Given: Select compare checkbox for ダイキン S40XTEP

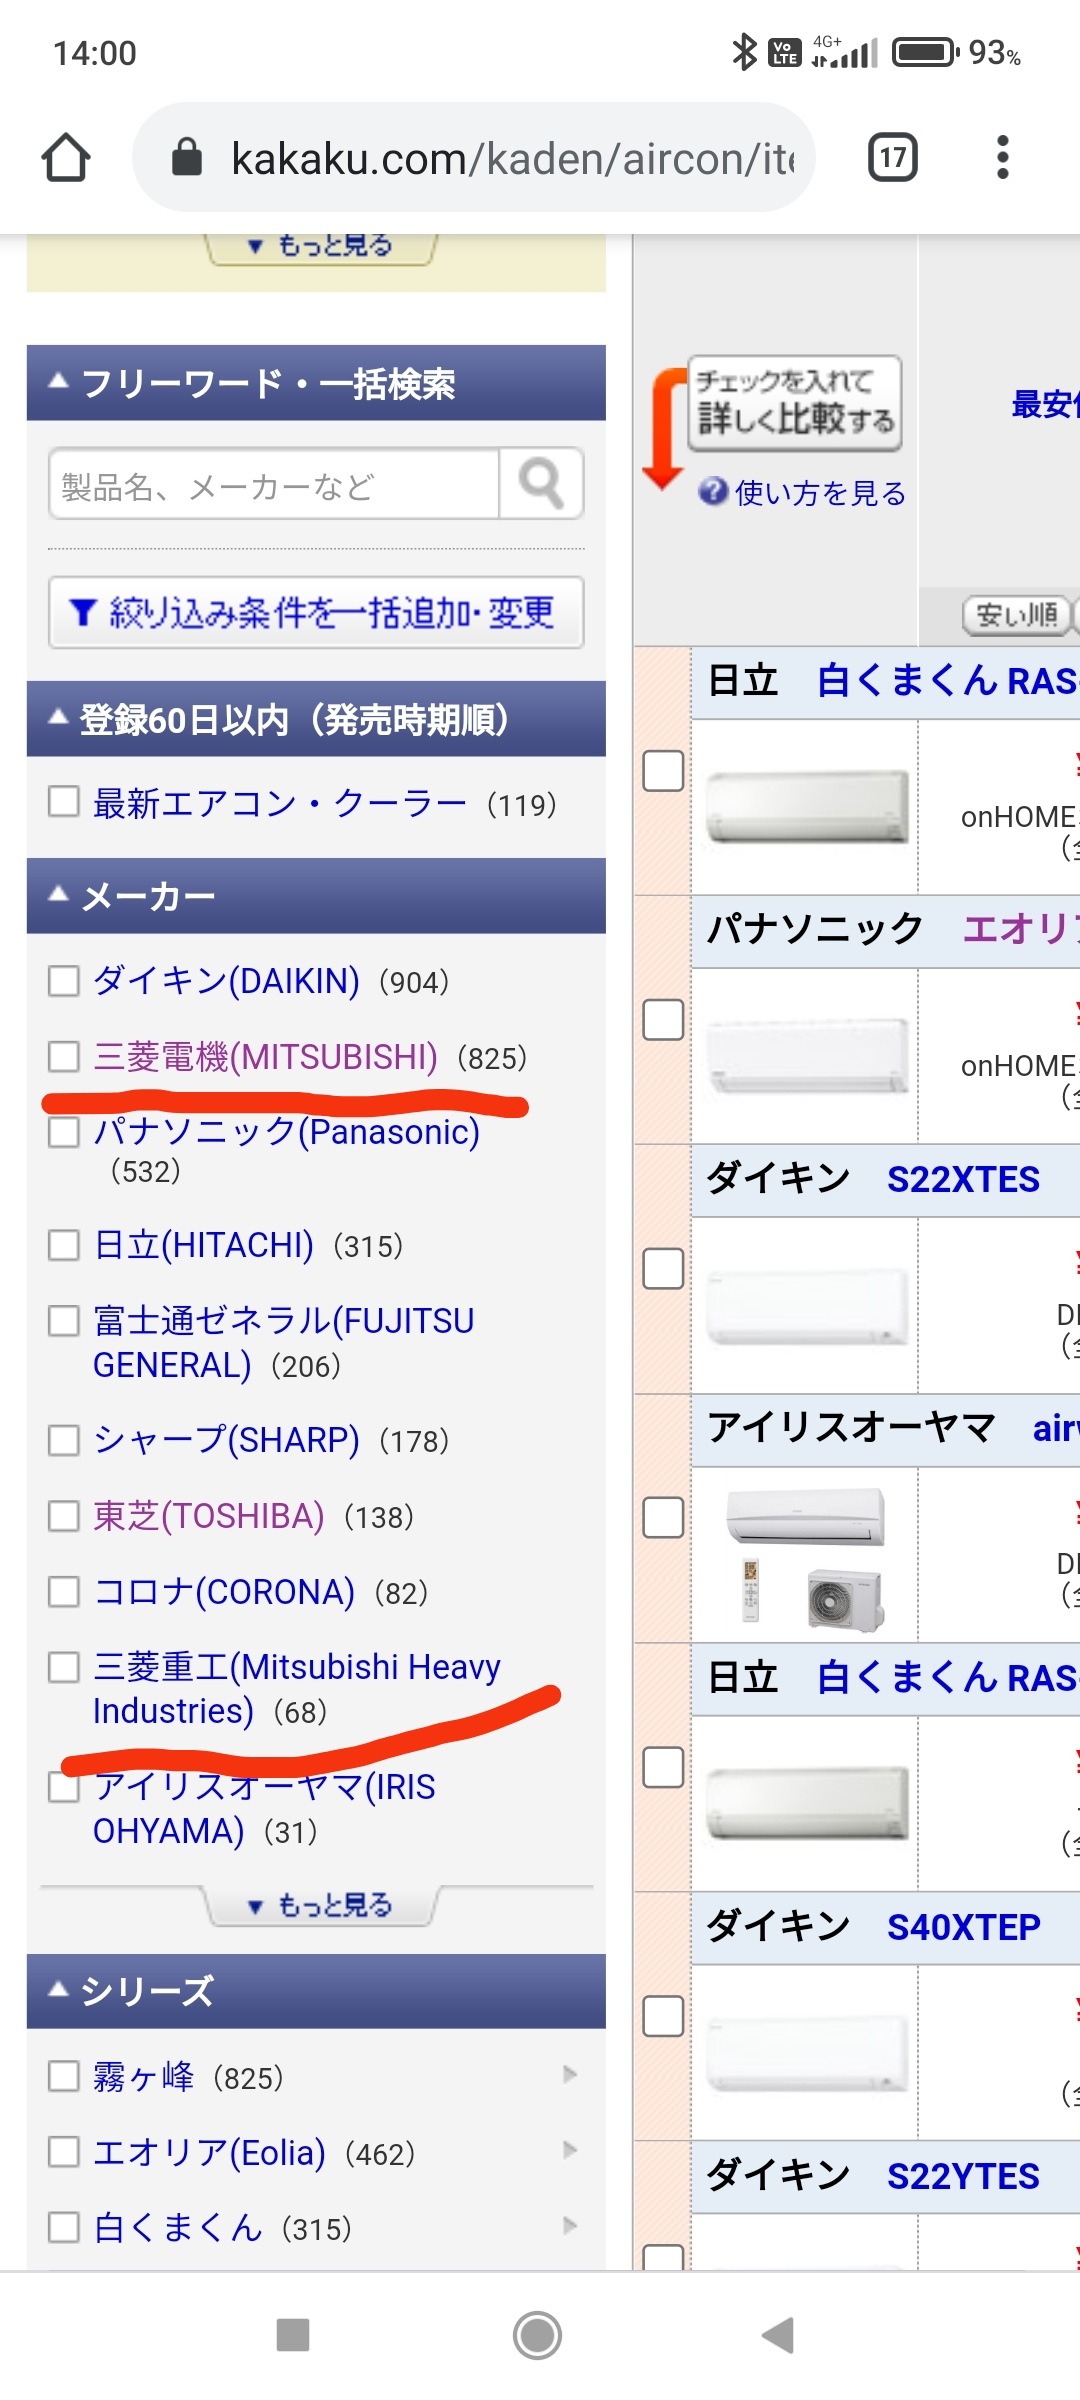Looking at the screenshot, I should click(663, 2016).
